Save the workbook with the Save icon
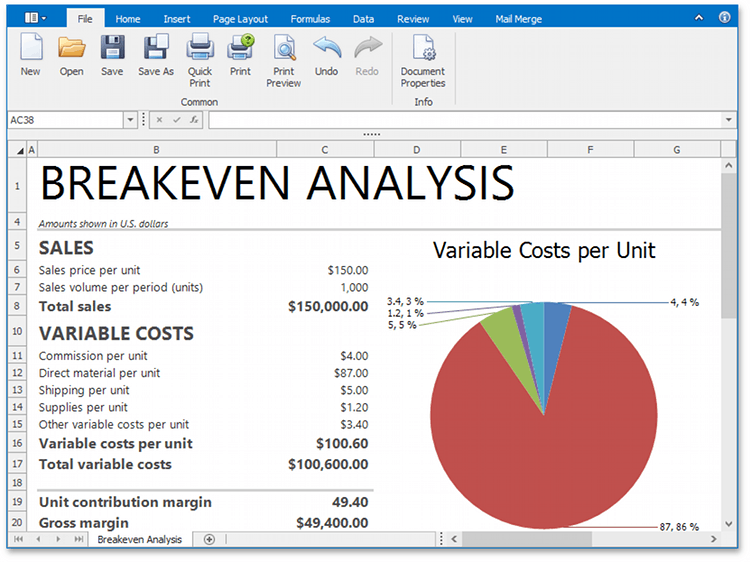 112,47
